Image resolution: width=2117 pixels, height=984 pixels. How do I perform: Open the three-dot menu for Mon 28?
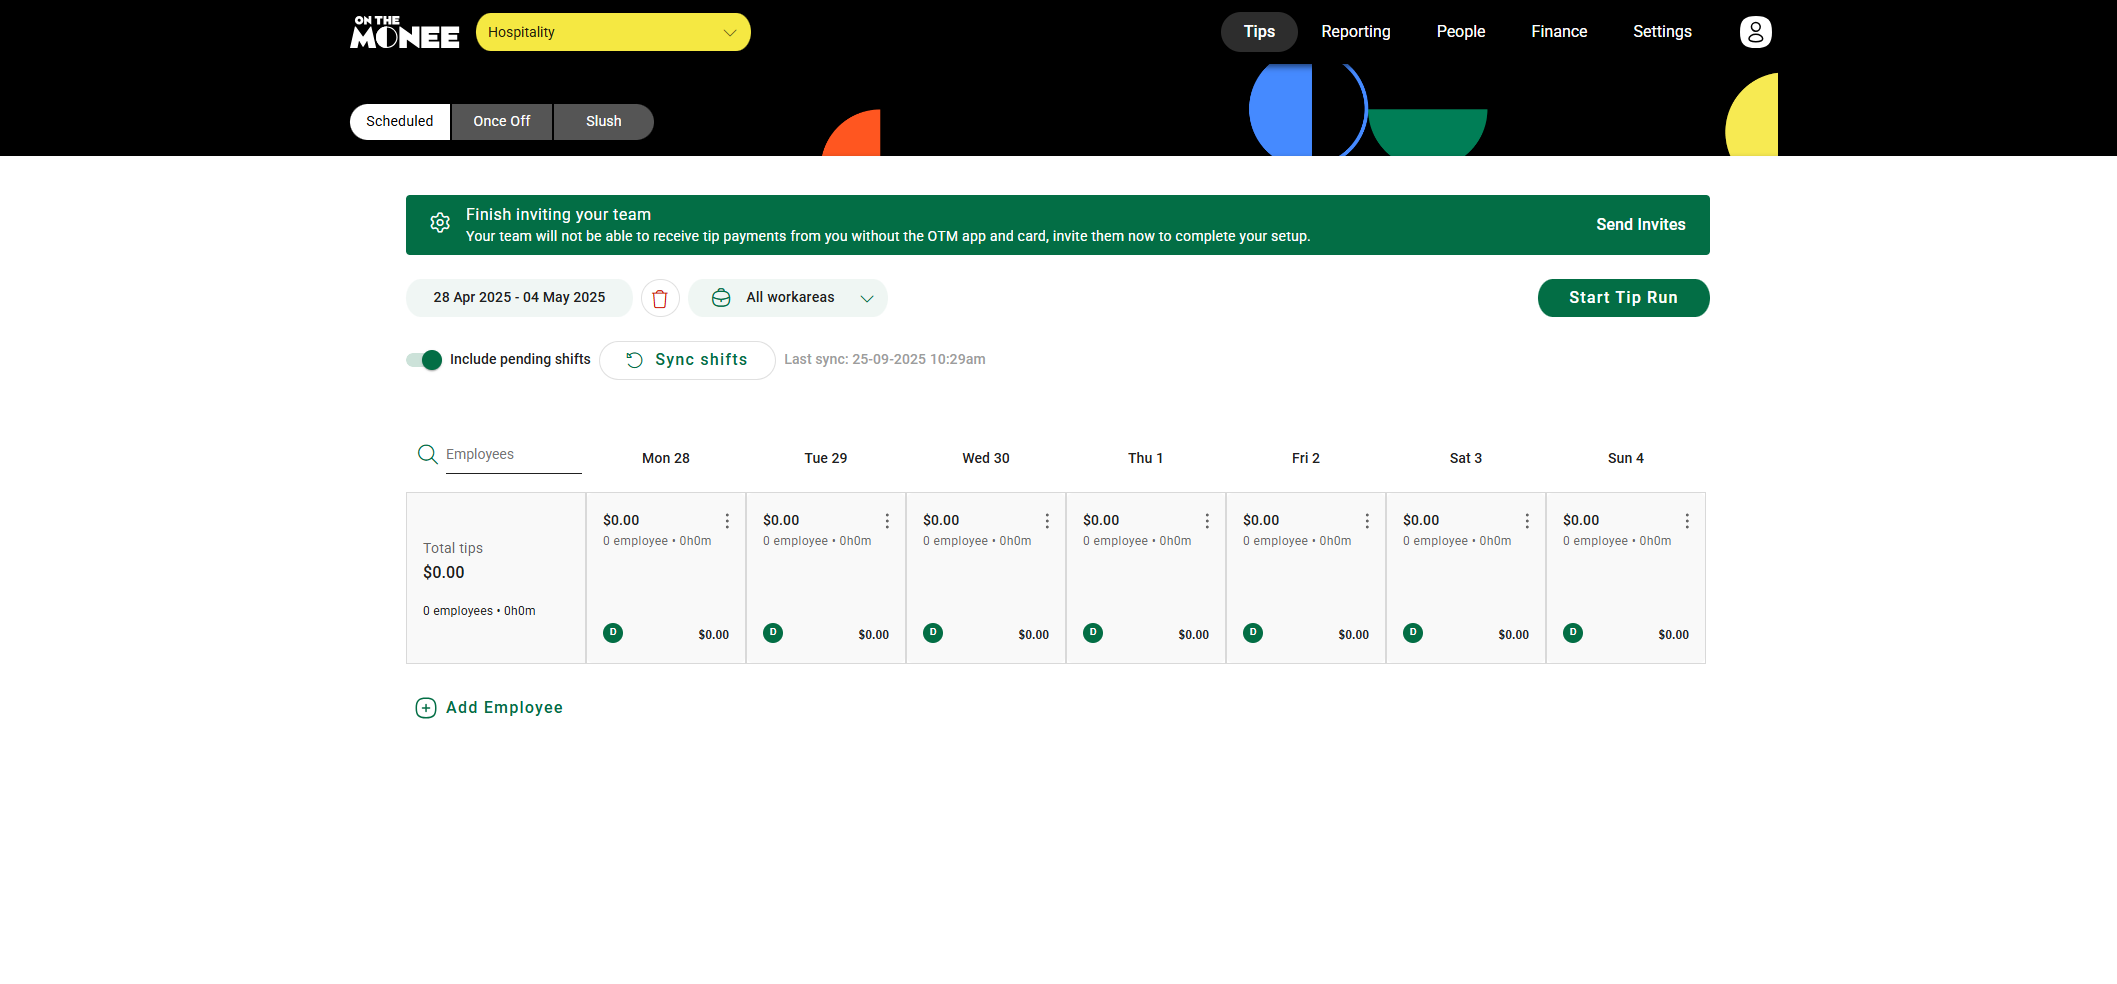pos(727,521)
